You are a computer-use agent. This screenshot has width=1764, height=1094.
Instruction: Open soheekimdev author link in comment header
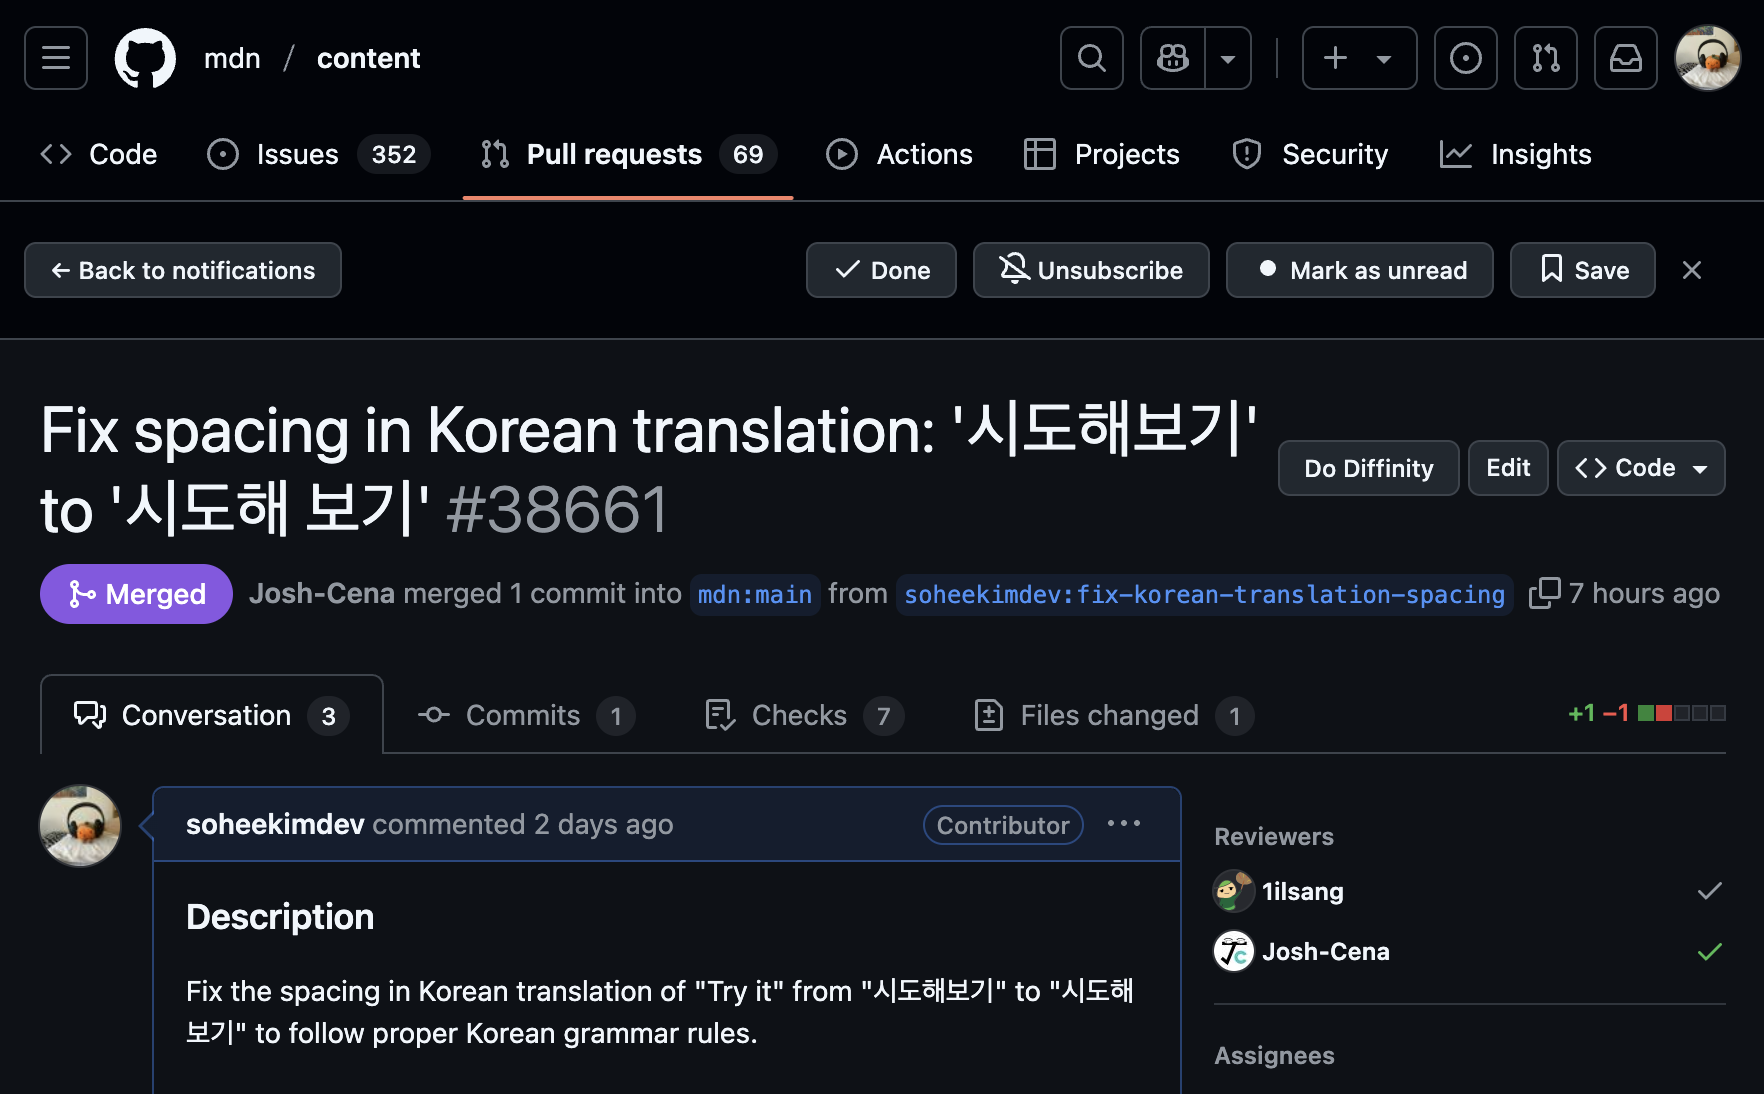(x=275, y=824)
